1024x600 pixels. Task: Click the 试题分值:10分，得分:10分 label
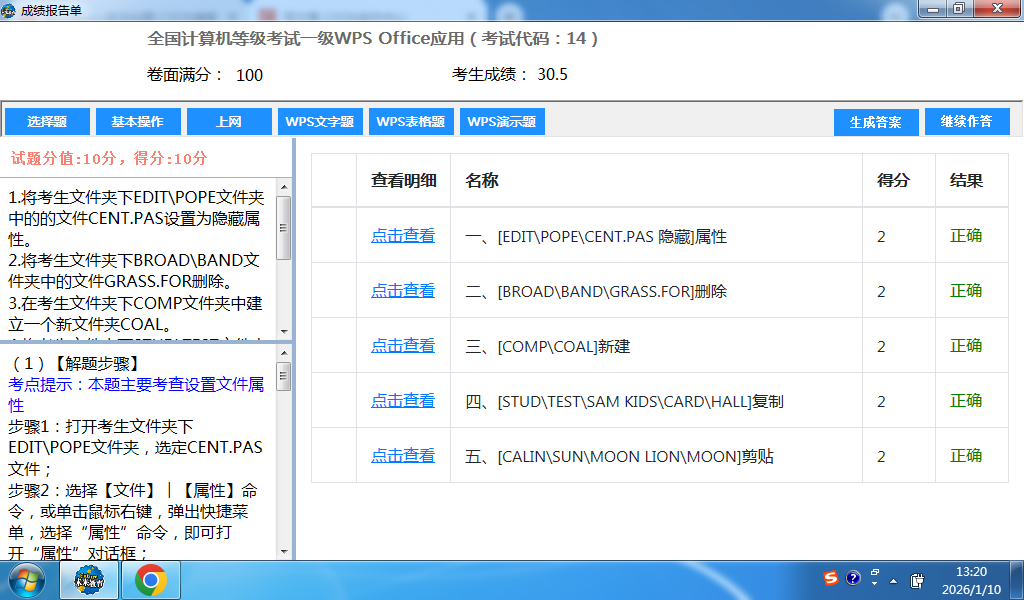click(109, 158)
